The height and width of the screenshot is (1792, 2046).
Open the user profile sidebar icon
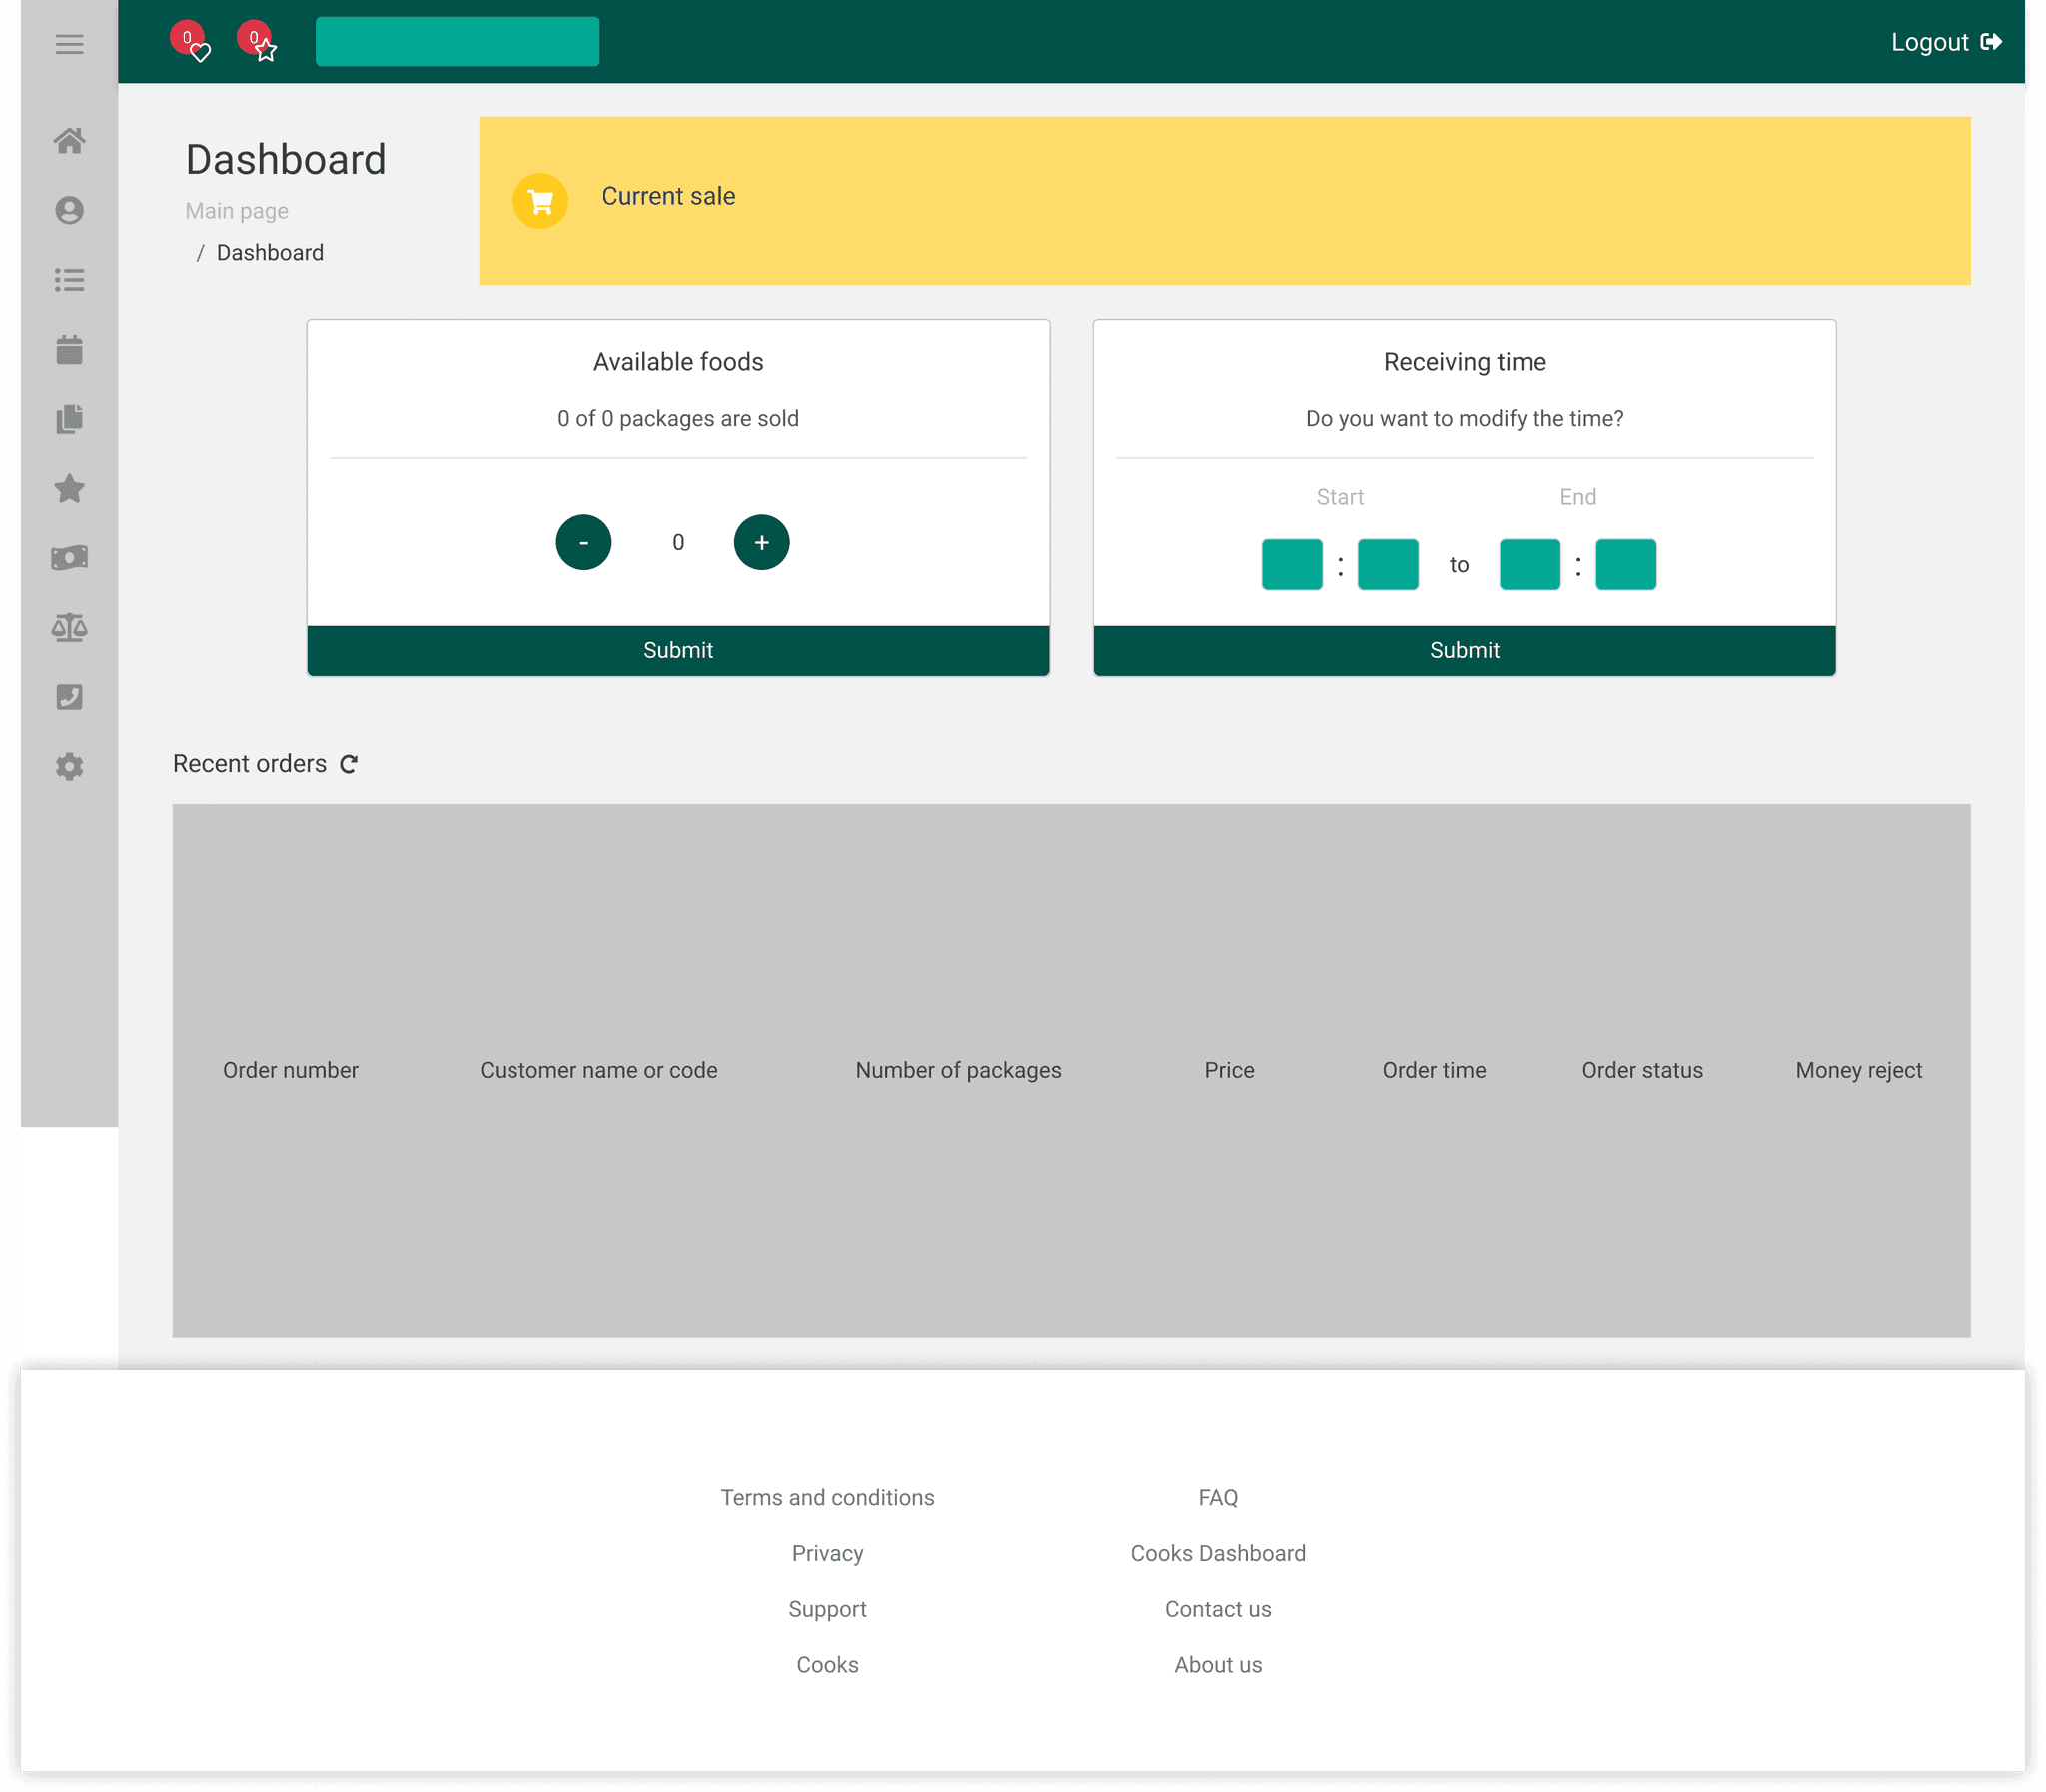(x=69, y=210)
